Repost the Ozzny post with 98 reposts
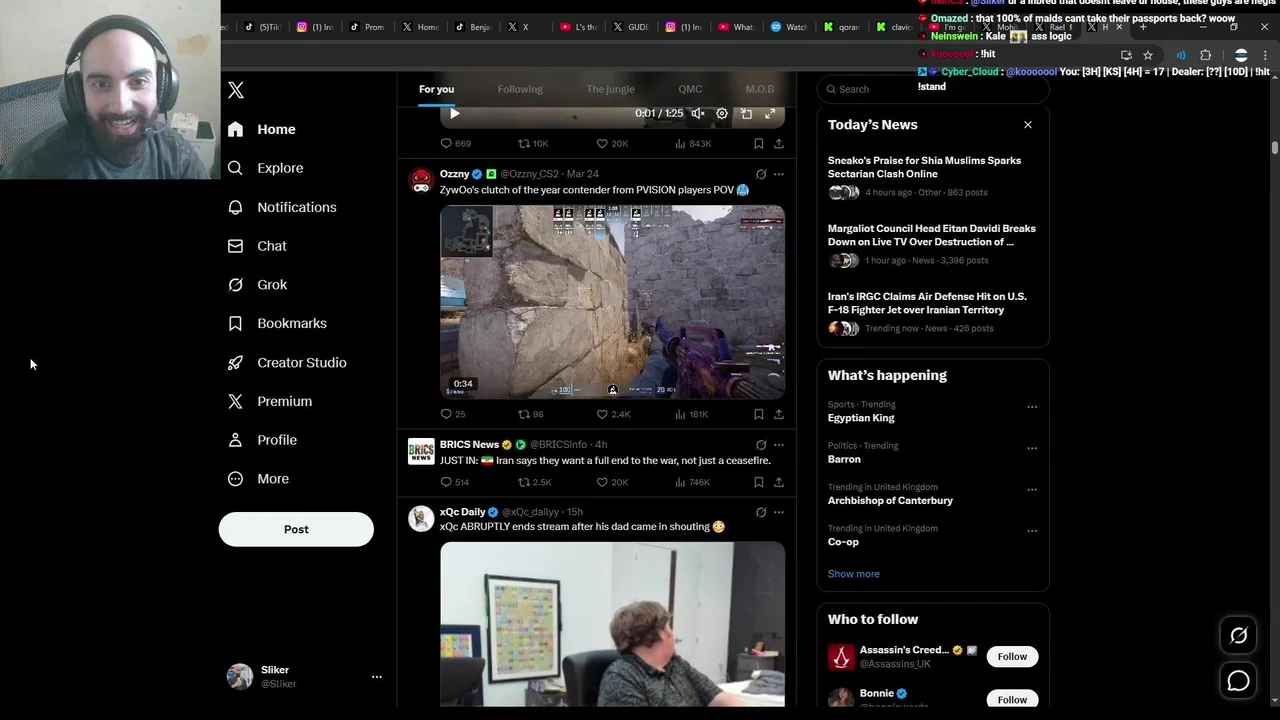 click(530, 414)
